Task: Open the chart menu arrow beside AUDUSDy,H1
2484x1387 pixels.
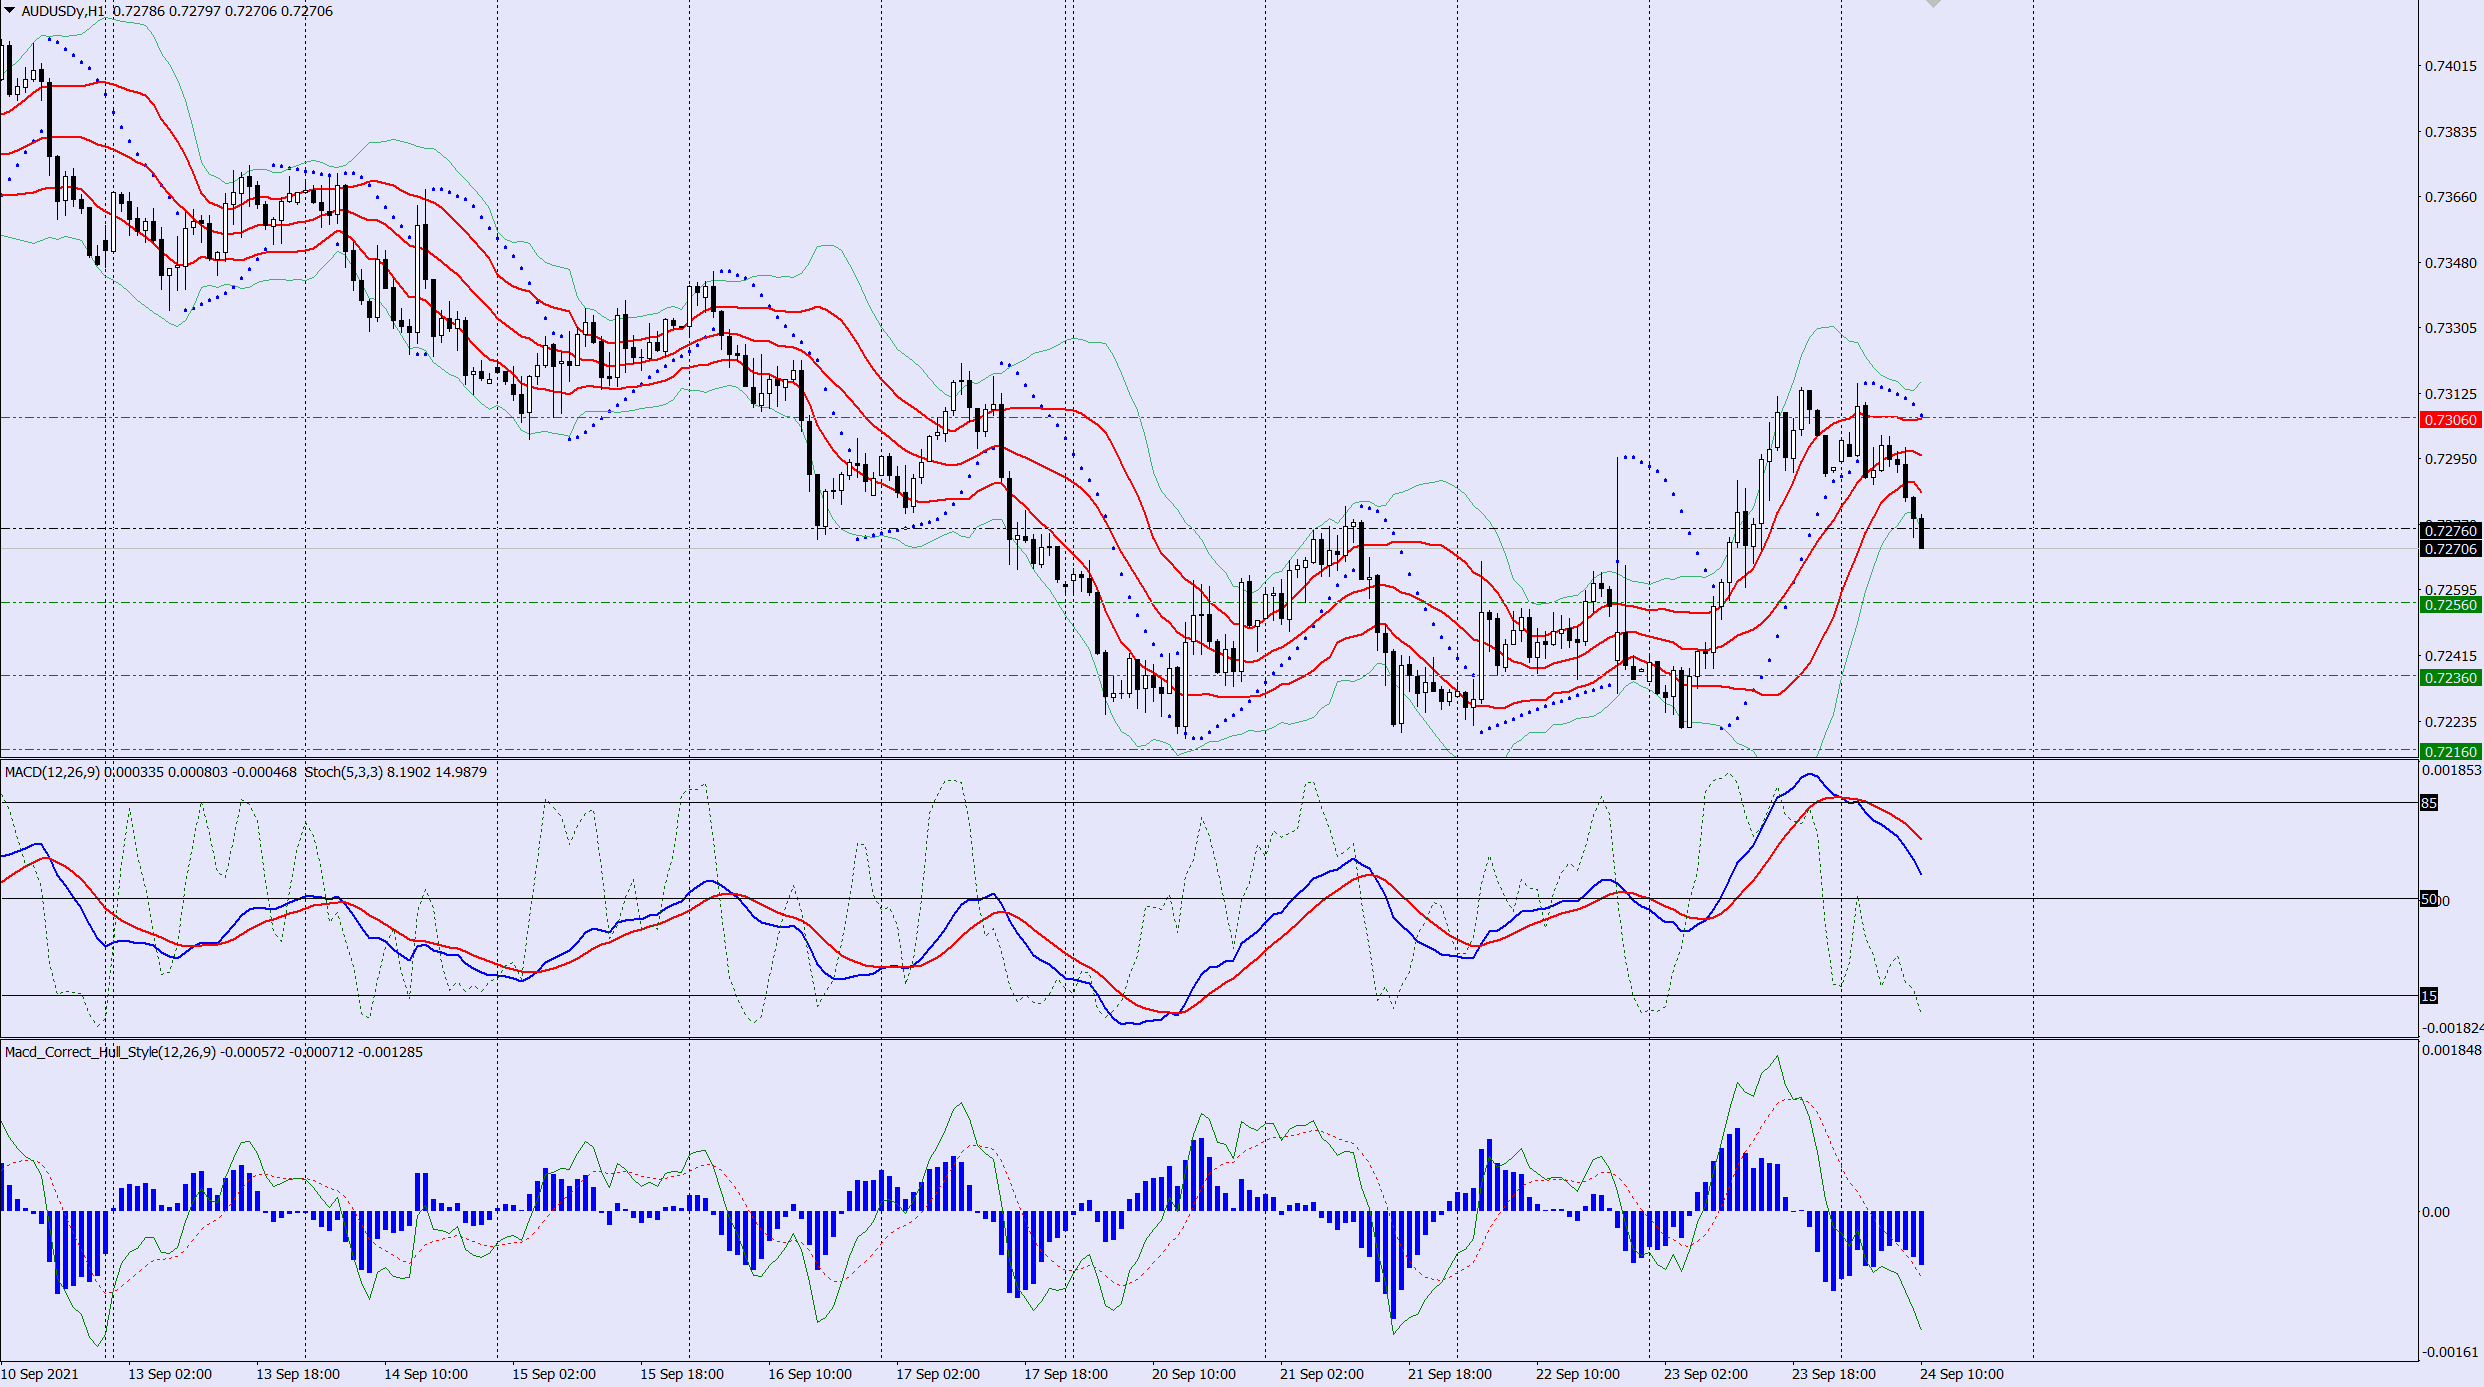Action: click(x=9, y=11)
